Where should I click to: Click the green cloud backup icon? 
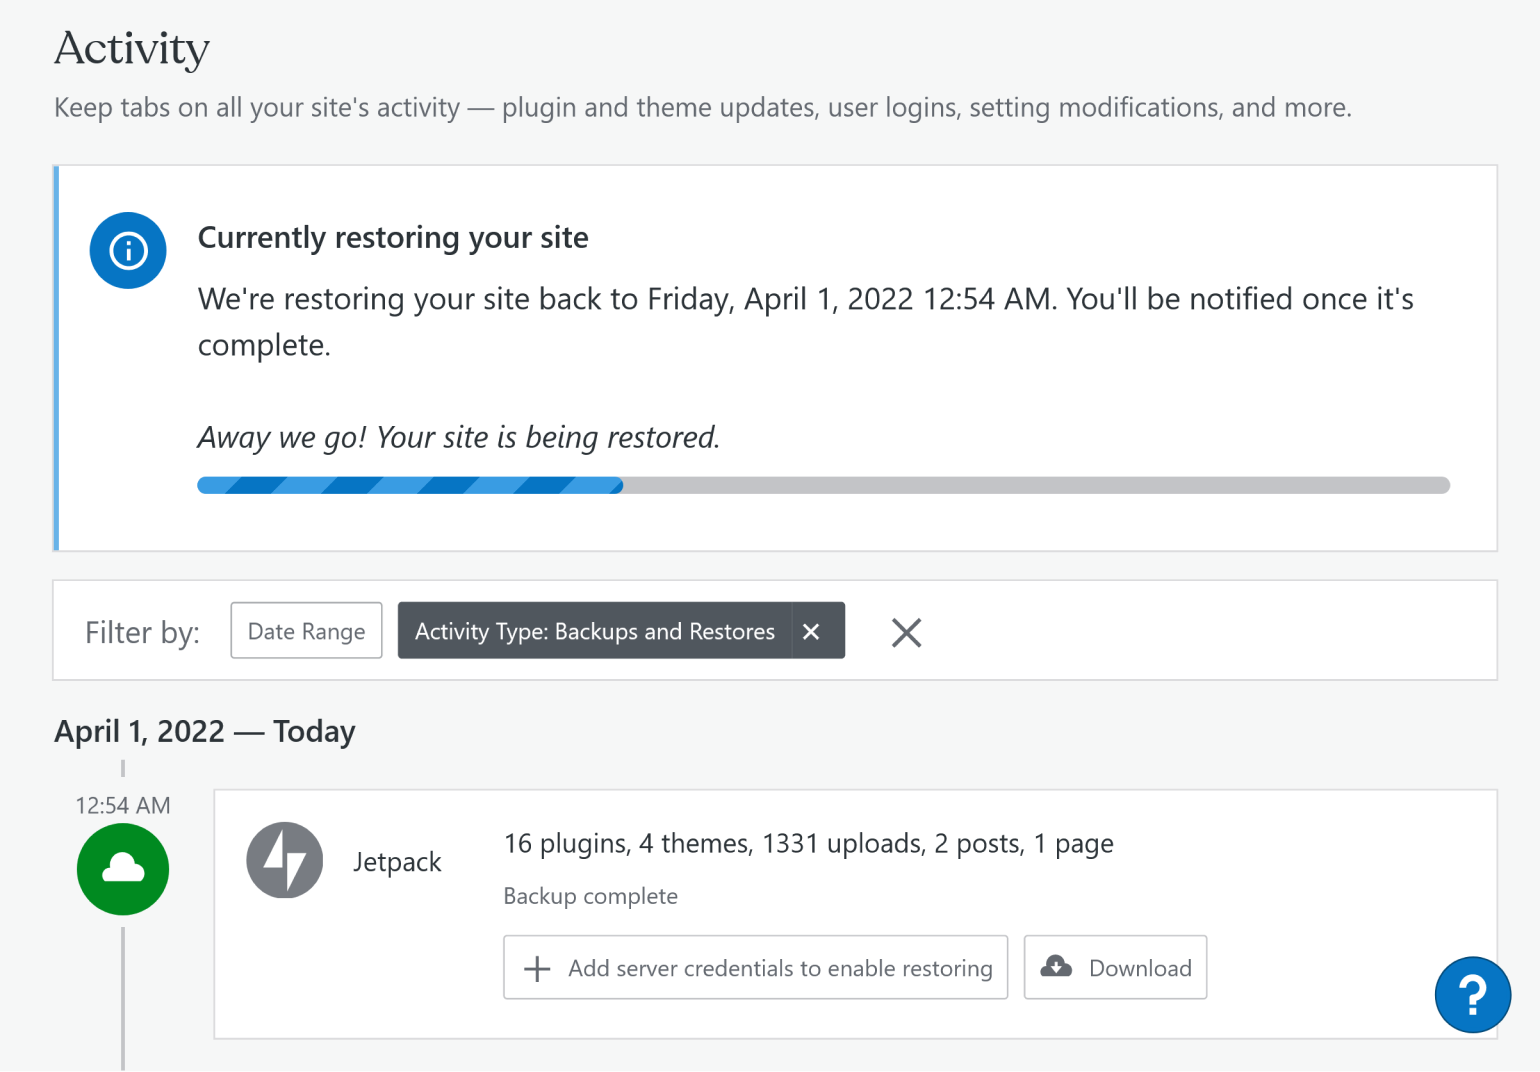123,869
